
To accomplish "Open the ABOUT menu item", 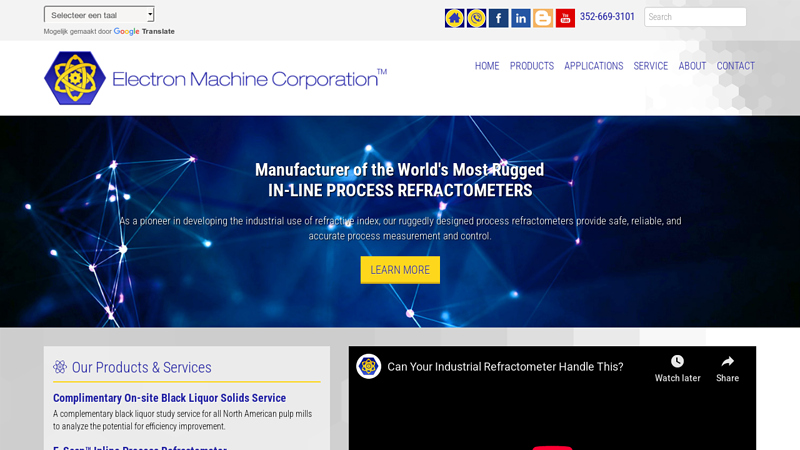I will coord(692,66).
